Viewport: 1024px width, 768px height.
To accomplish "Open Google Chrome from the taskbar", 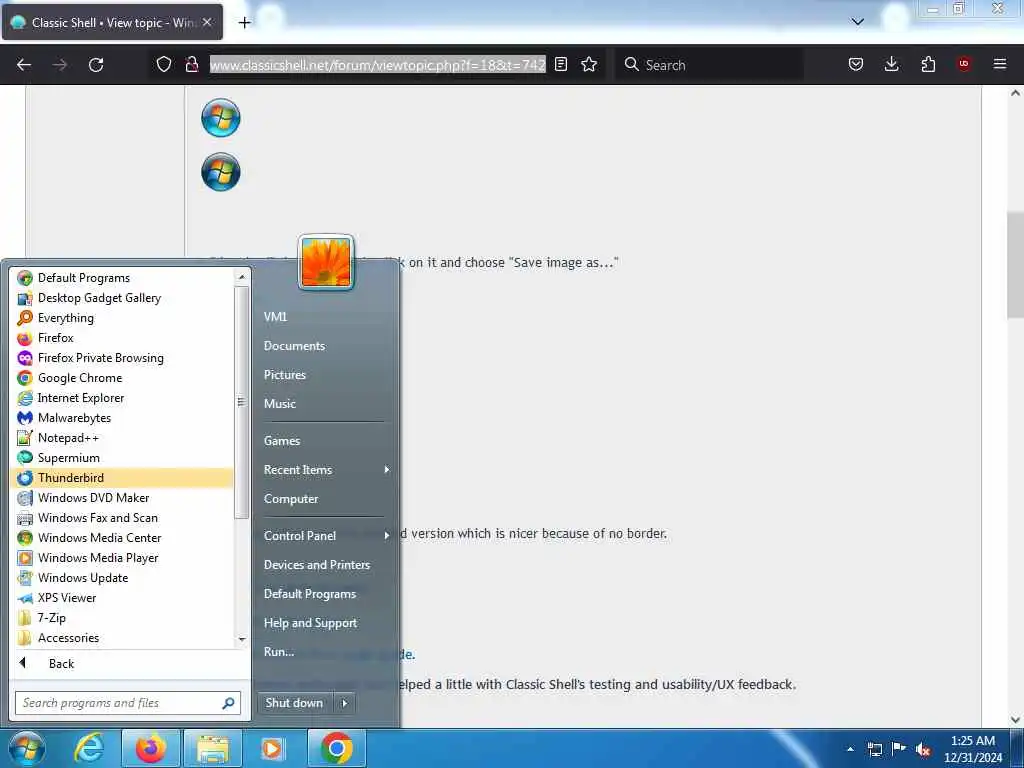I will coord(336,748).
